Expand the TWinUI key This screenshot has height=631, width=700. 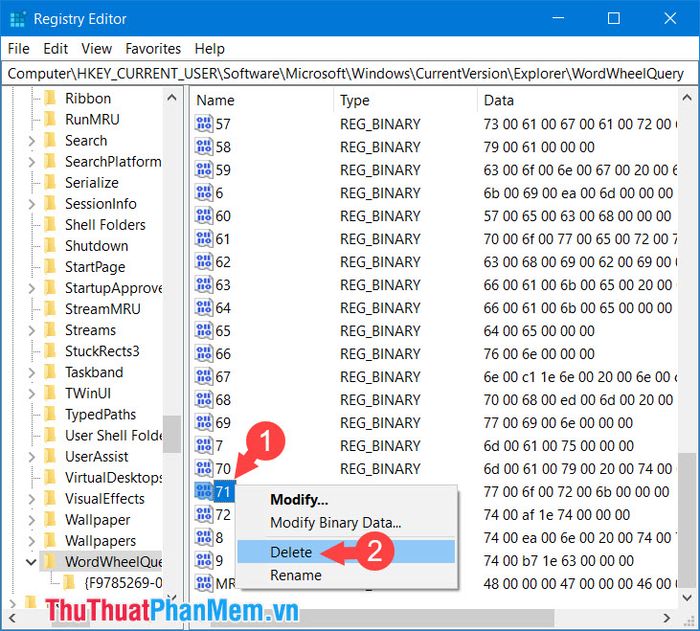click(x=31, y=393)
